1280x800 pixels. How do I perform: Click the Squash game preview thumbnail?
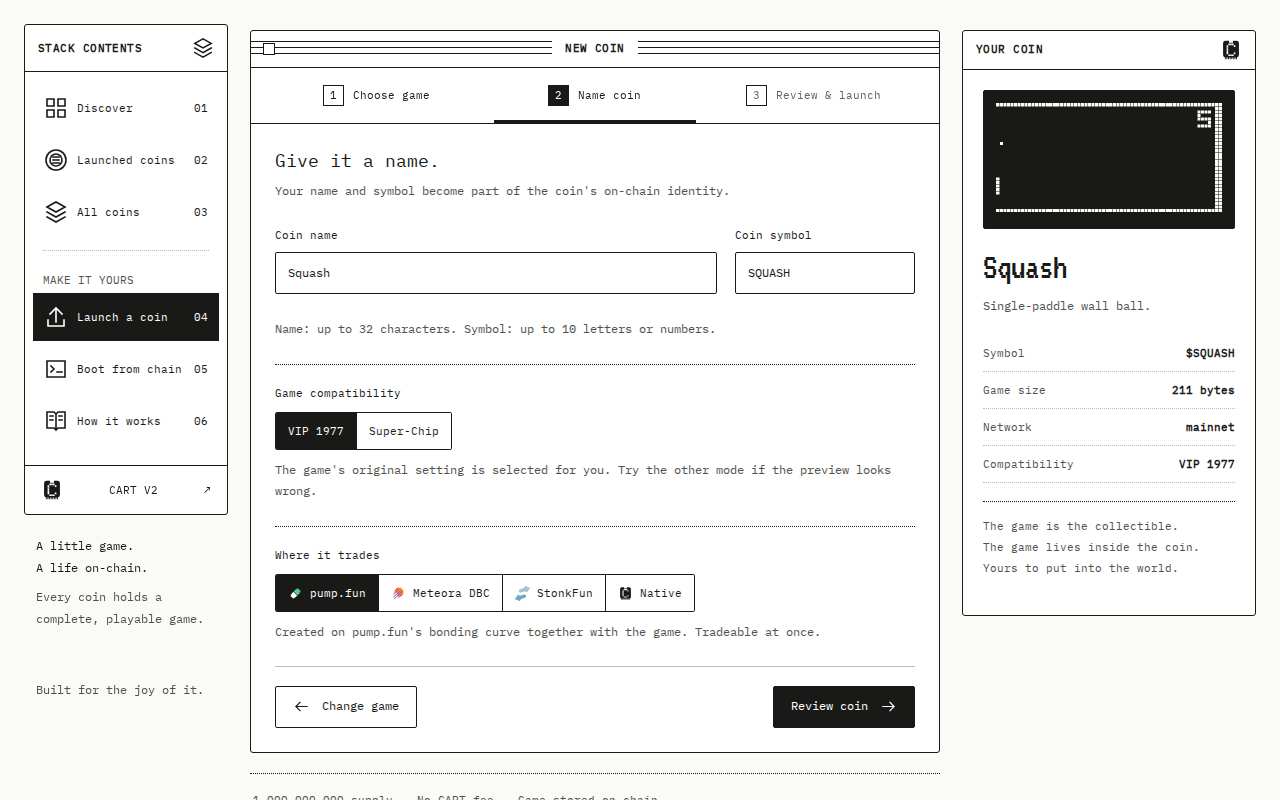[1109, 159]
